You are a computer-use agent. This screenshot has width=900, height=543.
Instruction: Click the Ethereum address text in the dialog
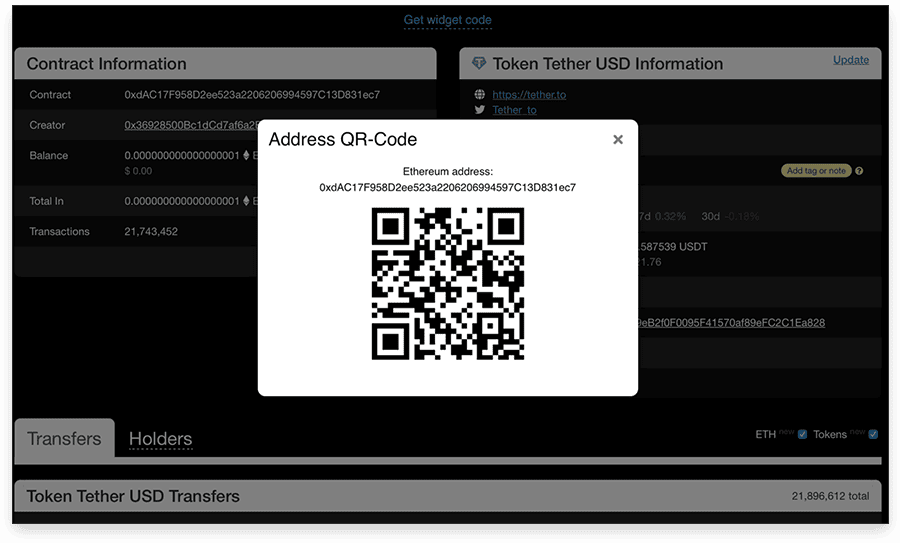448,187
